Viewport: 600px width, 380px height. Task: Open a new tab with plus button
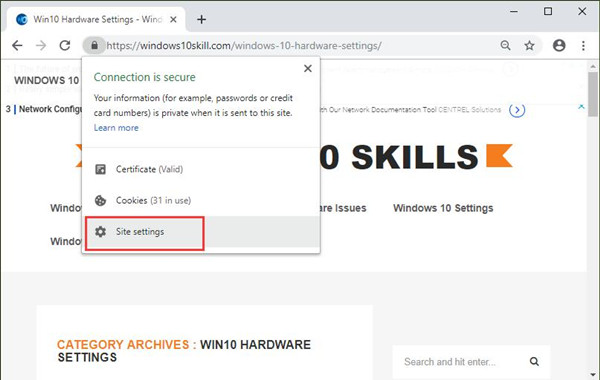coord(201,19)
